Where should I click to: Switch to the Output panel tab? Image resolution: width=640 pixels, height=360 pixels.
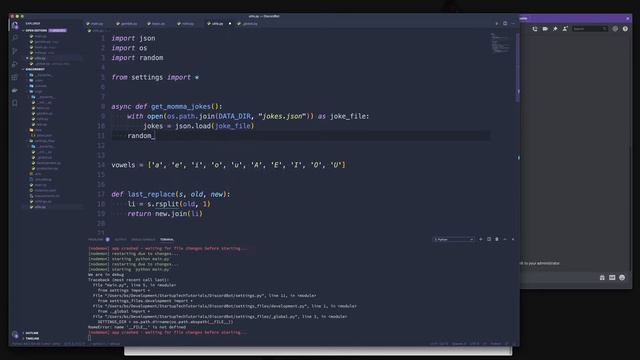coord(120,239)
